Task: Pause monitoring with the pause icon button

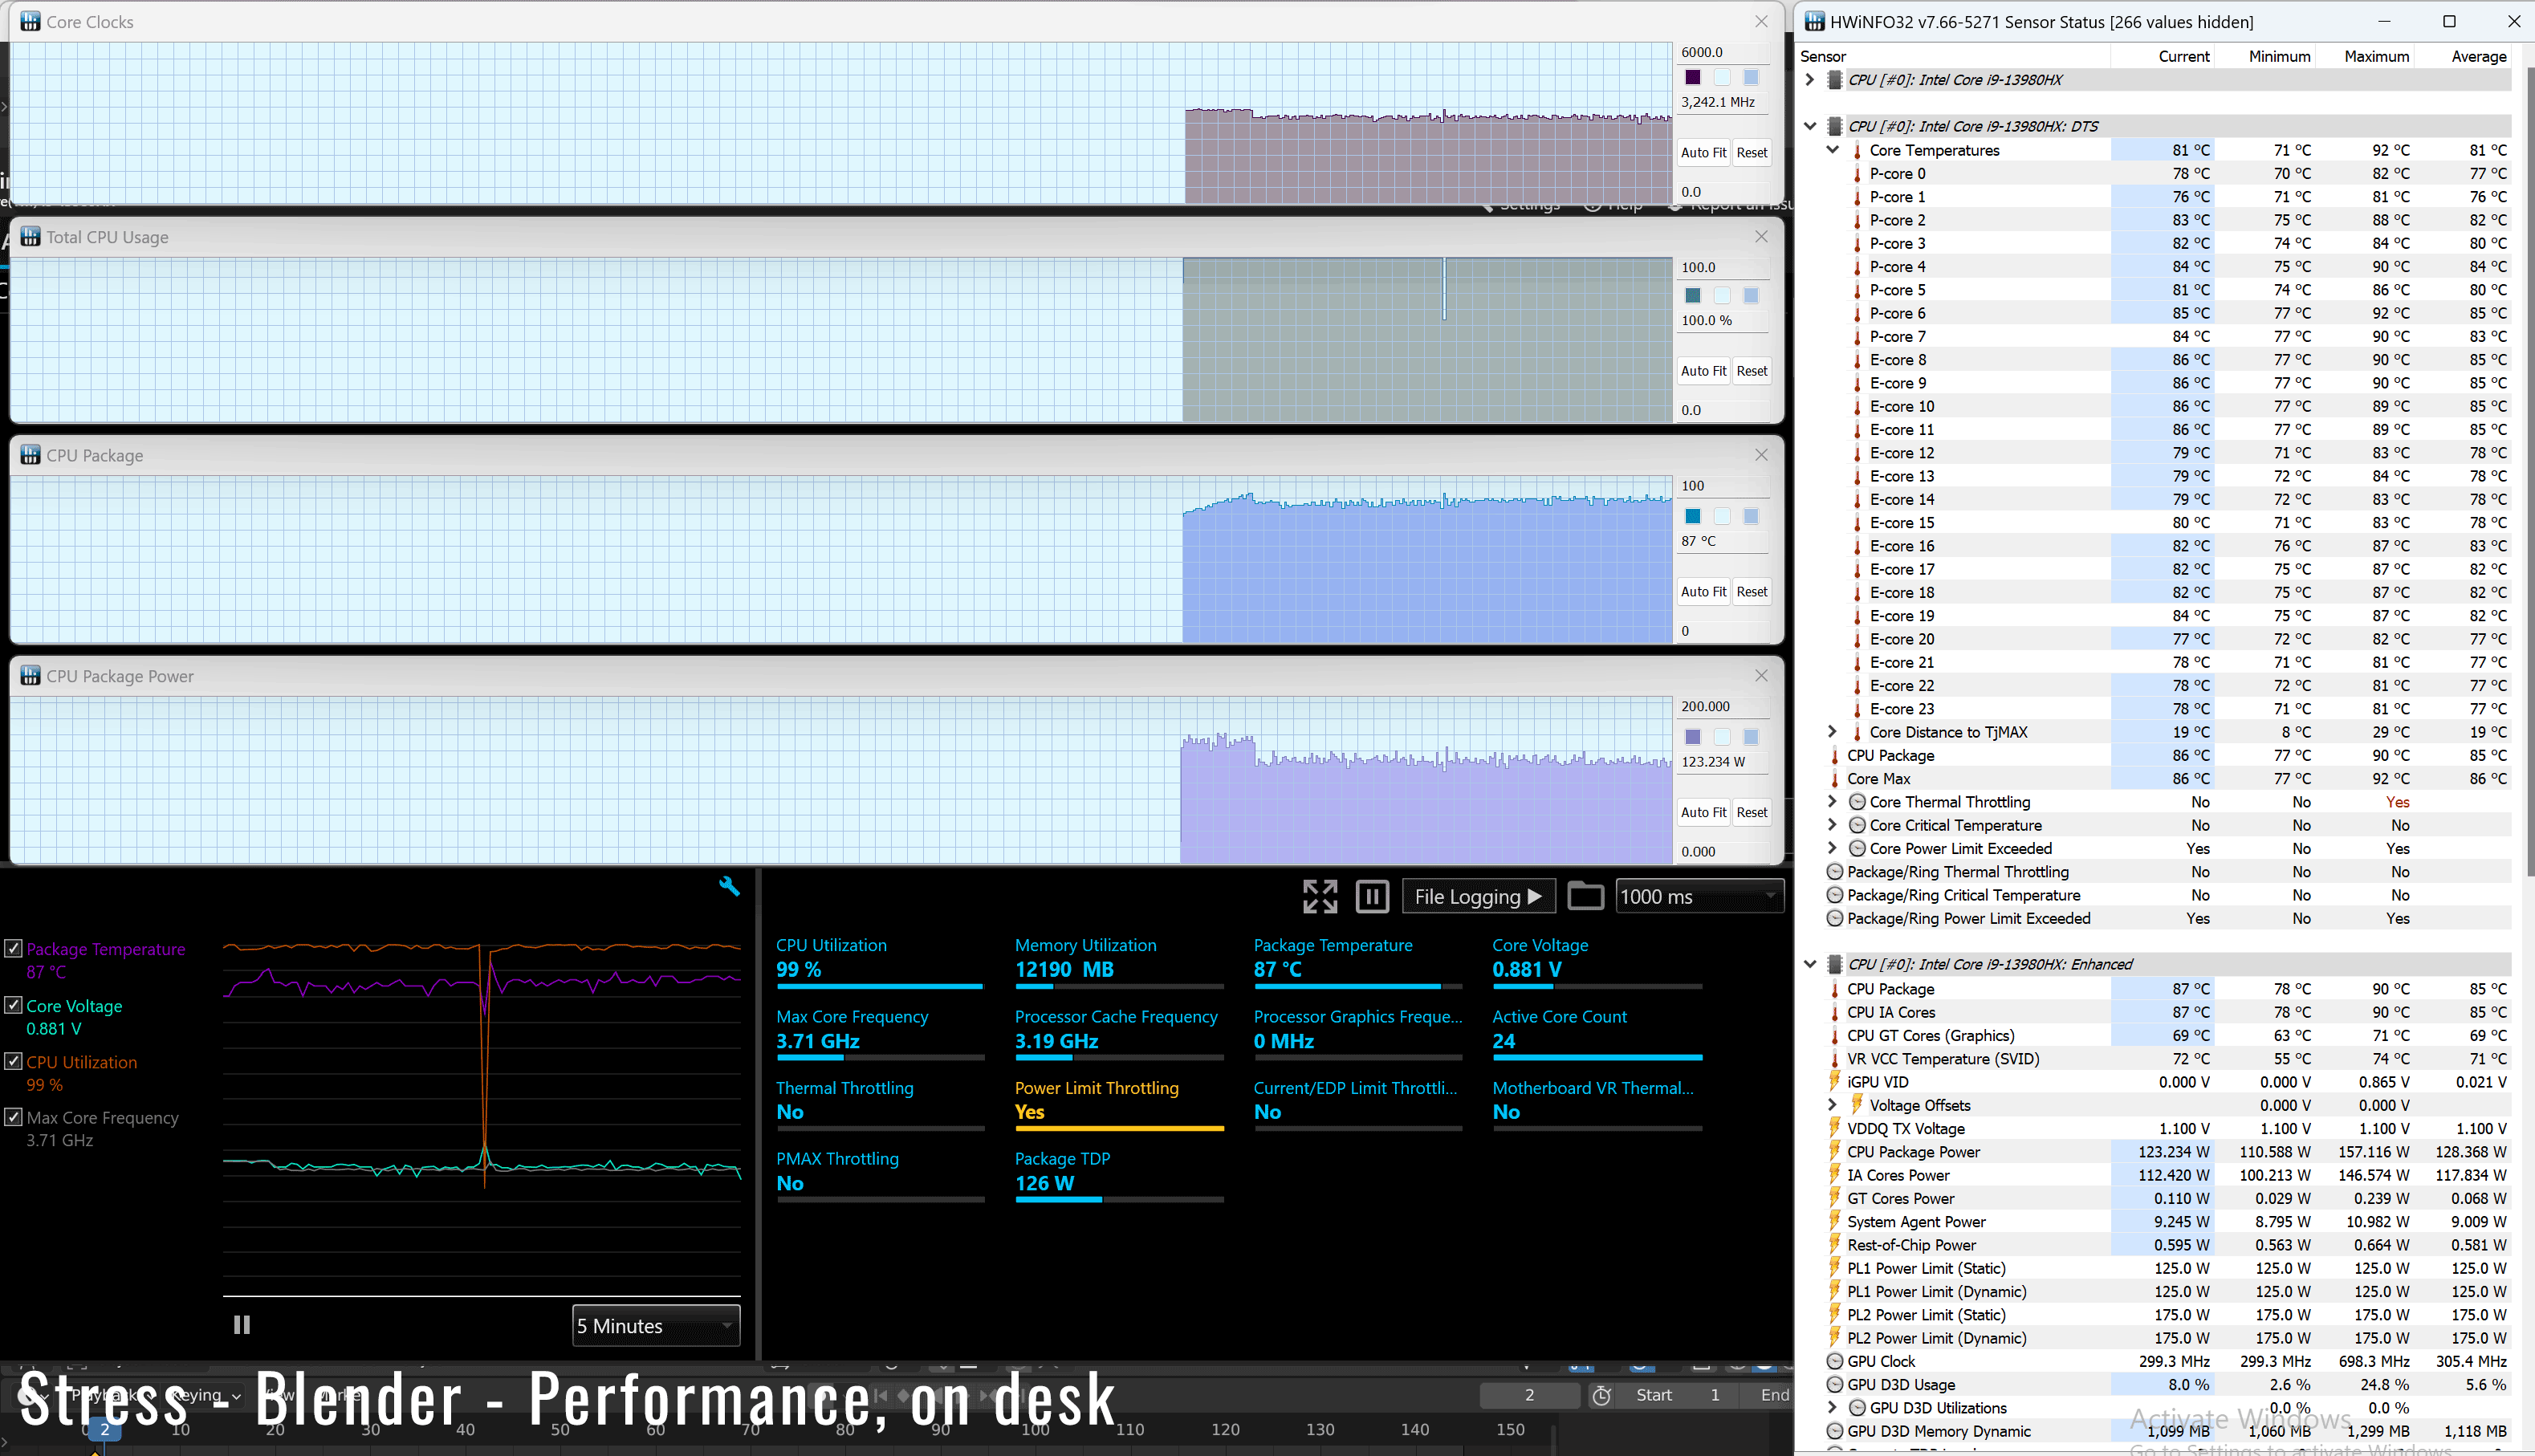Action: (x=1371, y=896)
